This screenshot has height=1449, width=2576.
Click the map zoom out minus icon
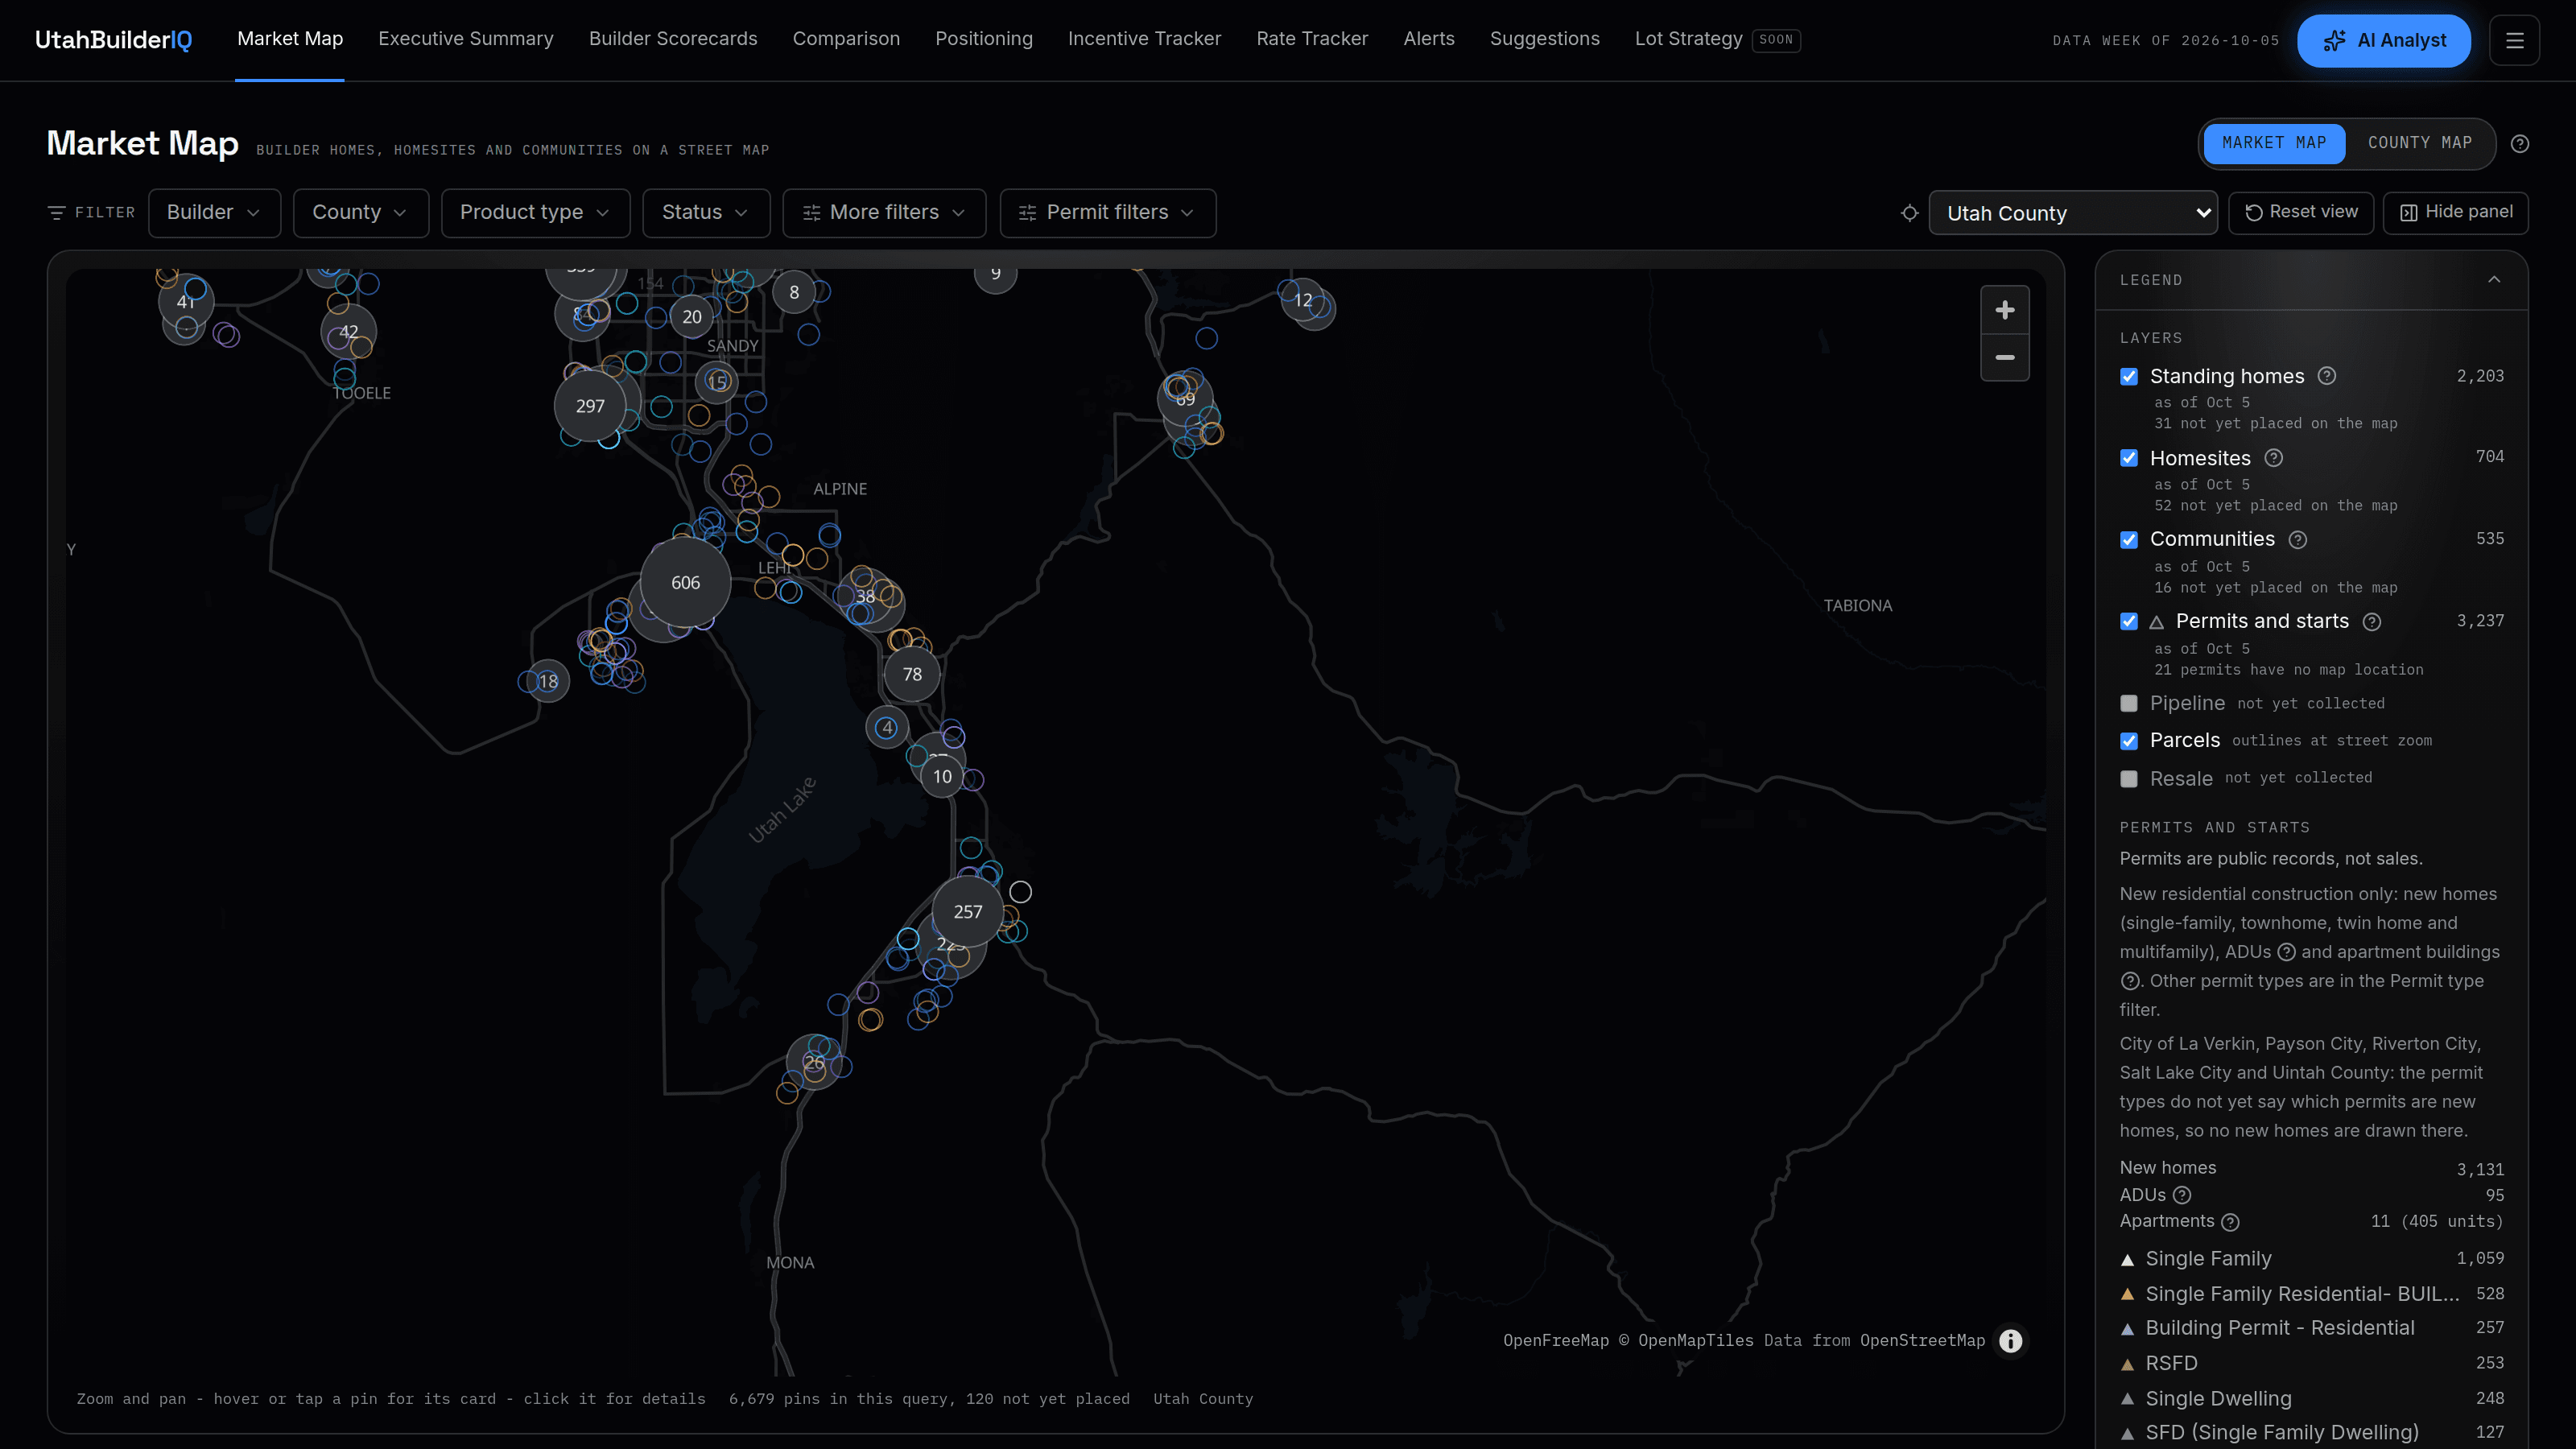click(x=2005, y=357)
